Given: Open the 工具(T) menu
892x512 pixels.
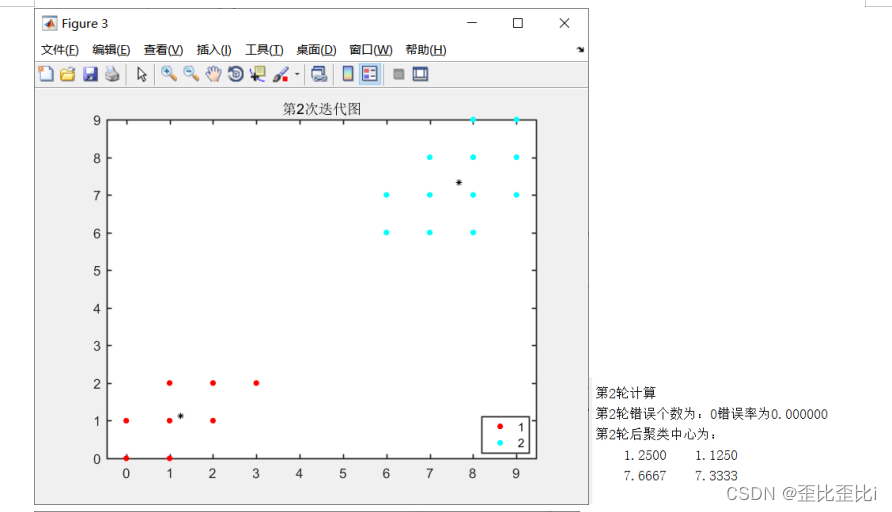Looking at the screenshot, I should pos(264,50).
